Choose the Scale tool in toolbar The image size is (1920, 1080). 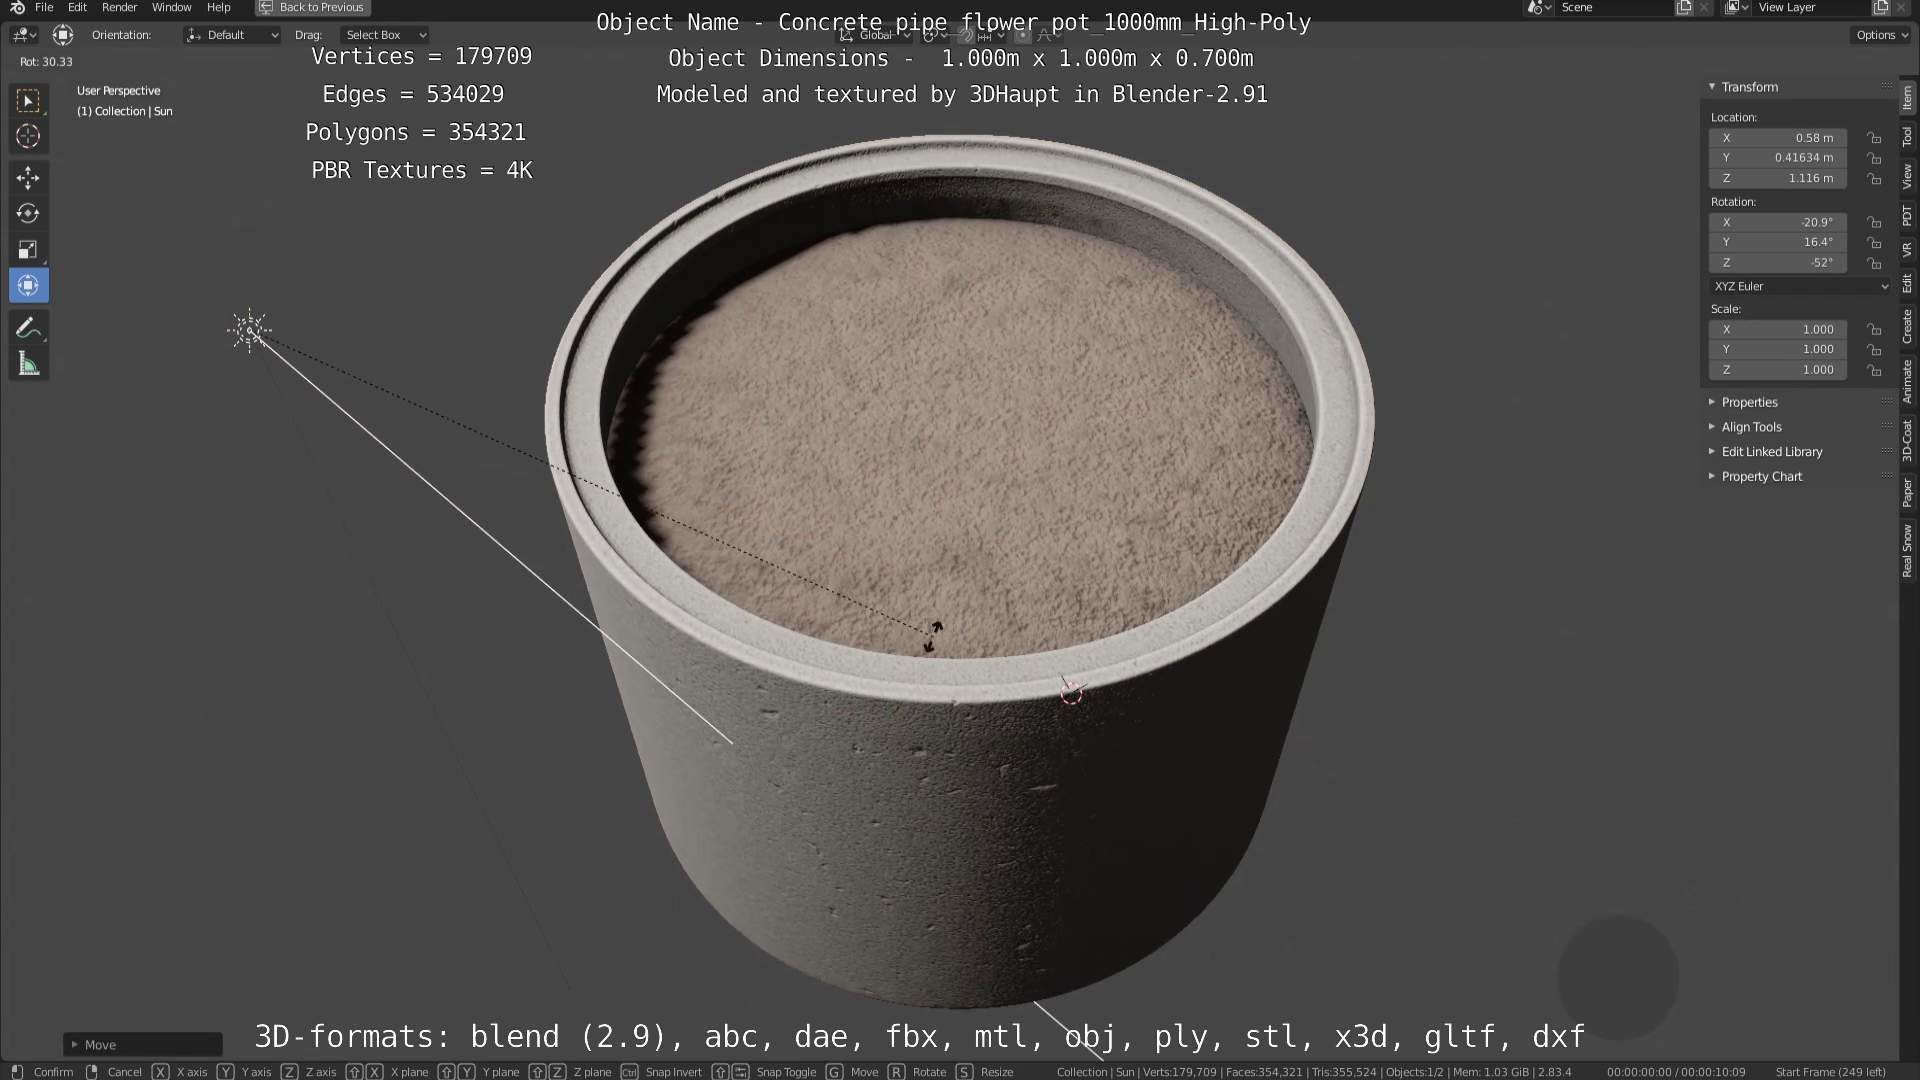pyautogui.click(x=28, y=250)
